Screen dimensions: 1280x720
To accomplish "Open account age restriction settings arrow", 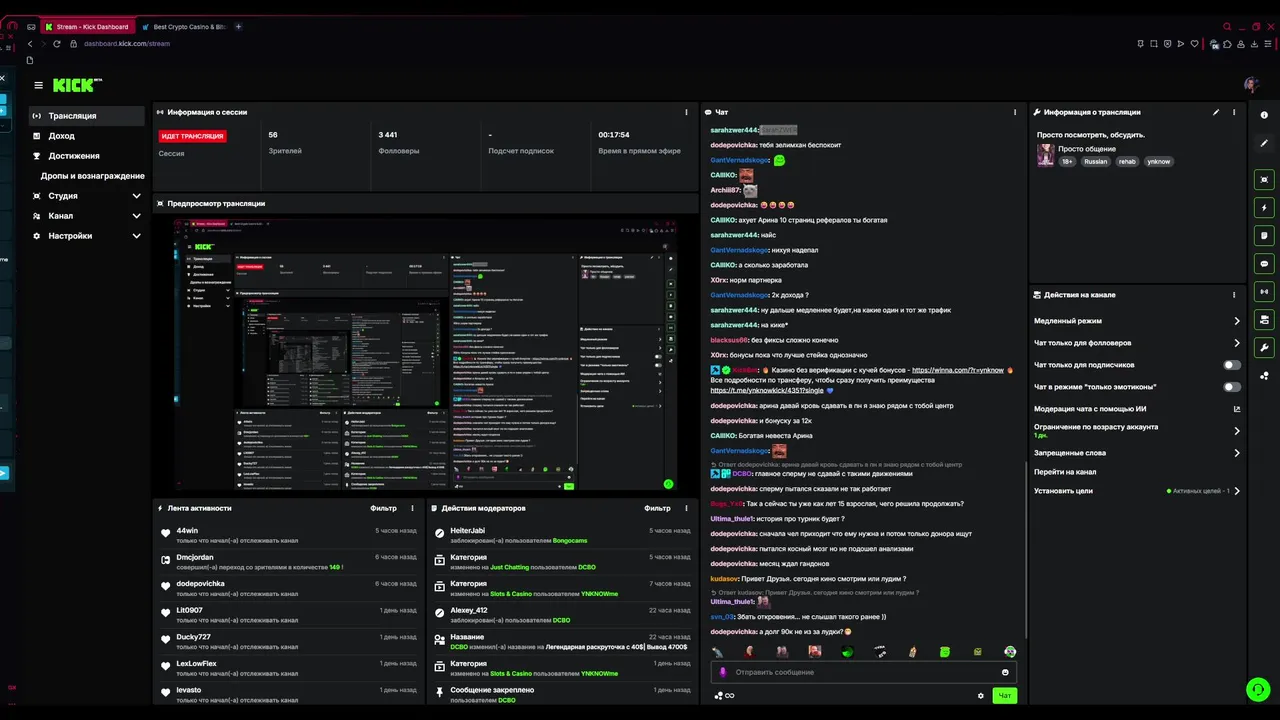I will [1237, 431].
